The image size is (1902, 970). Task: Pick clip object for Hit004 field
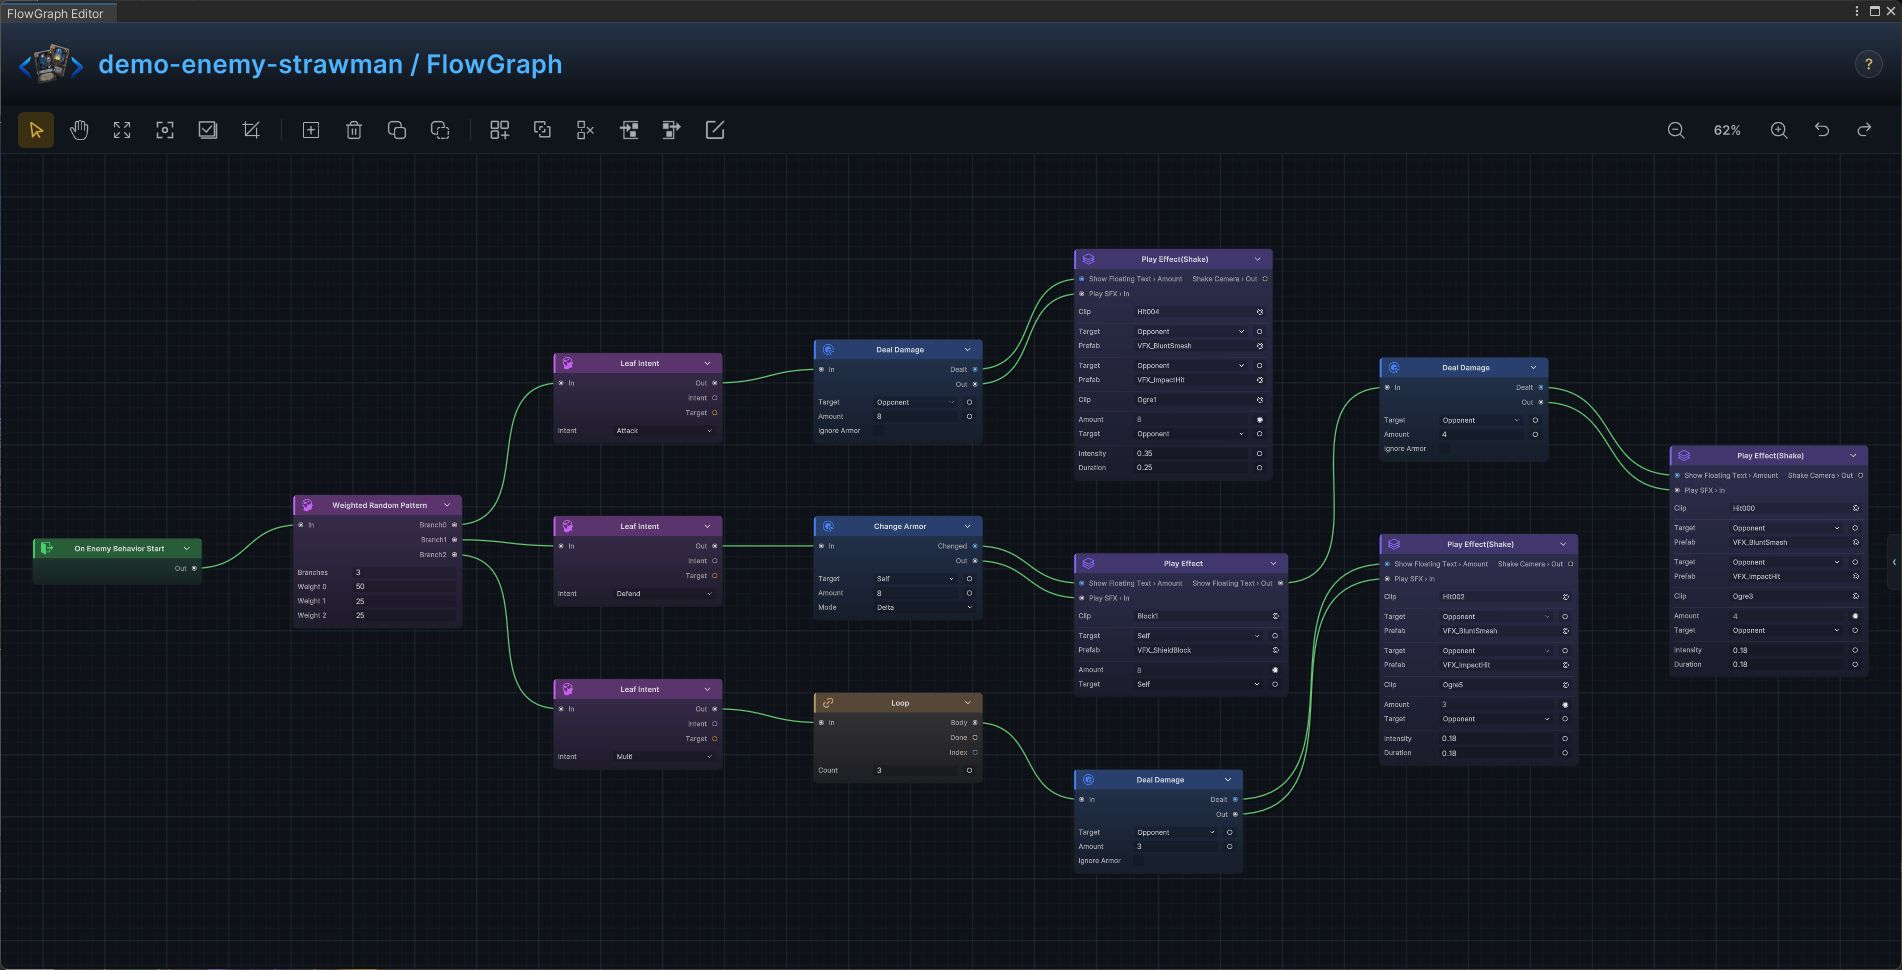(1260, 312)
